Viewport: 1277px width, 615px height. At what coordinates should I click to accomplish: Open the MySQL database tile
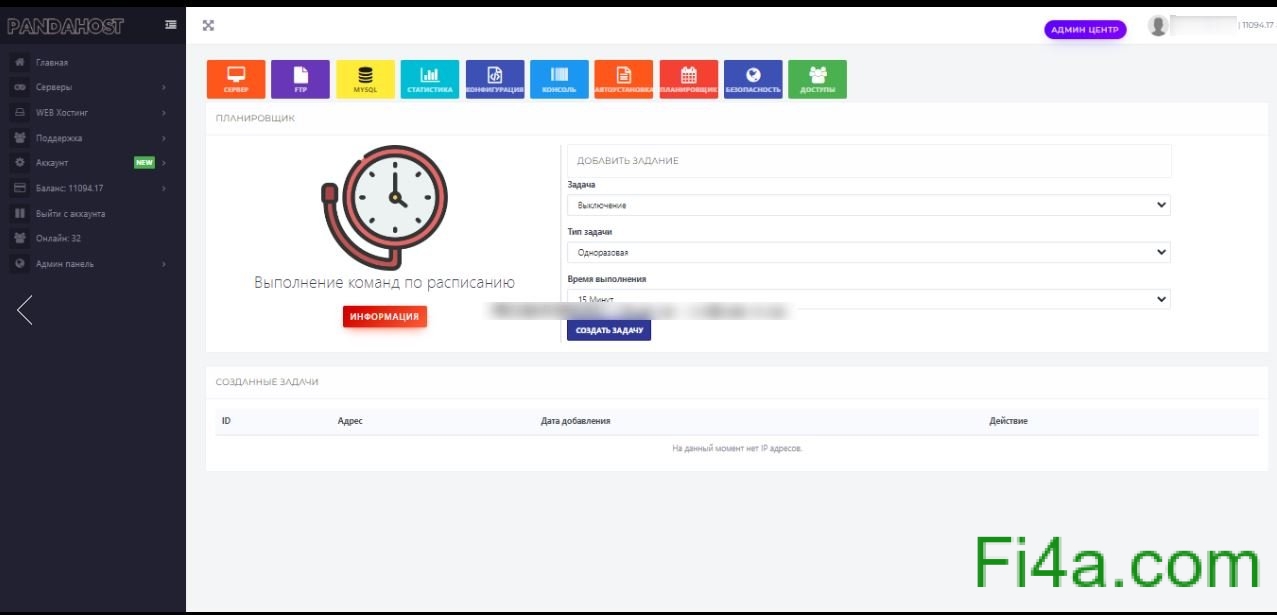pyautogui.click(x=365, y=79)
